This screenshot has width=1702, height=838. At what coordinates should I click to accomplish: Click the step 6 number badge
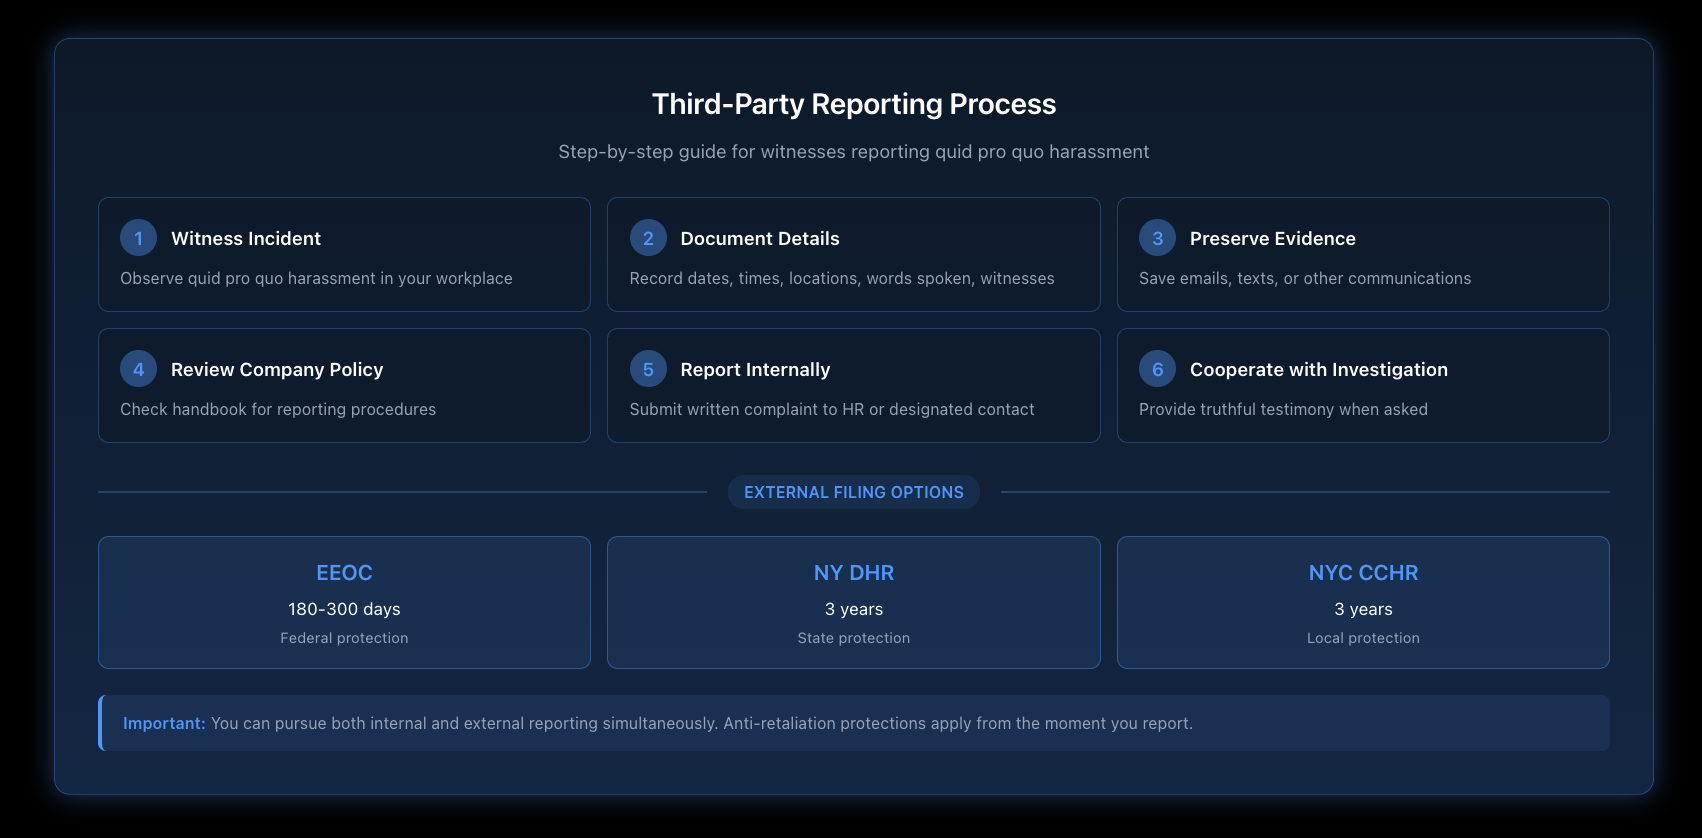click(1157, 369)
